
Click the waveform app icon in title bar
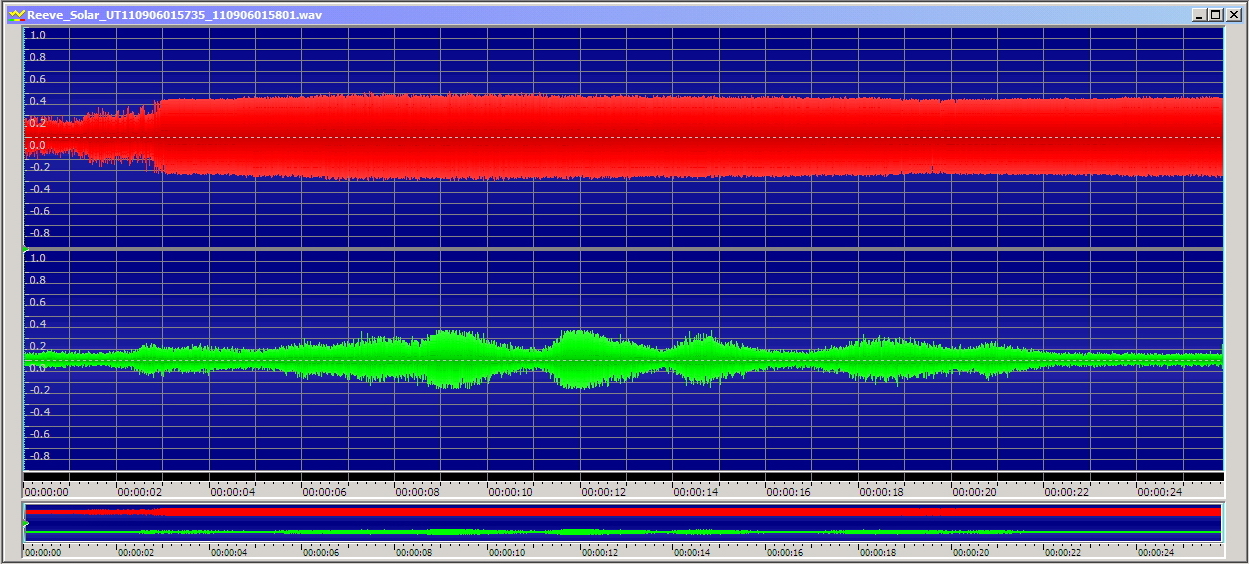pyautogui.click(x=16, y=14)
